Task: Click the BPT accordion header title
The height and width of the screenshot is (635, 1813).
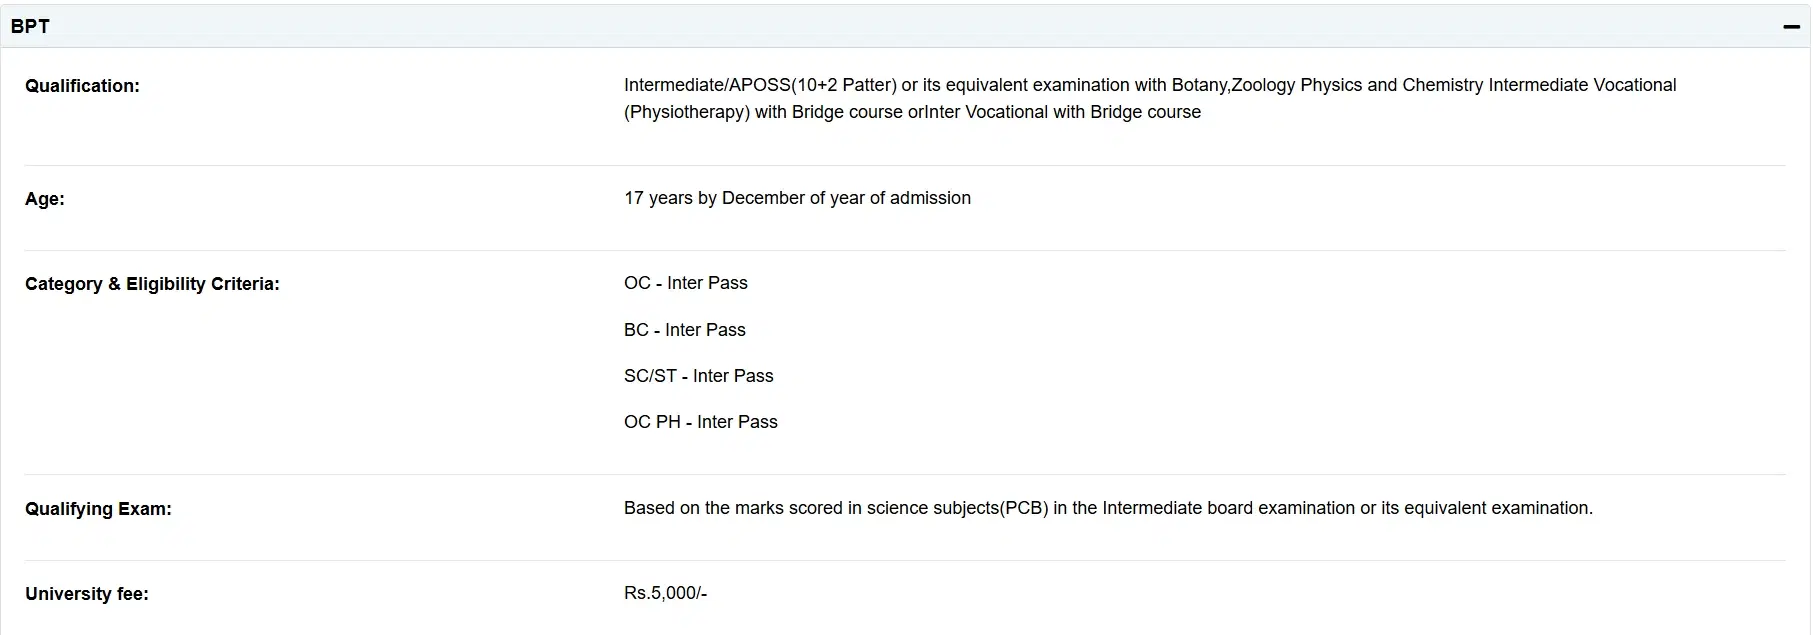Action: [x=30, y=27]
